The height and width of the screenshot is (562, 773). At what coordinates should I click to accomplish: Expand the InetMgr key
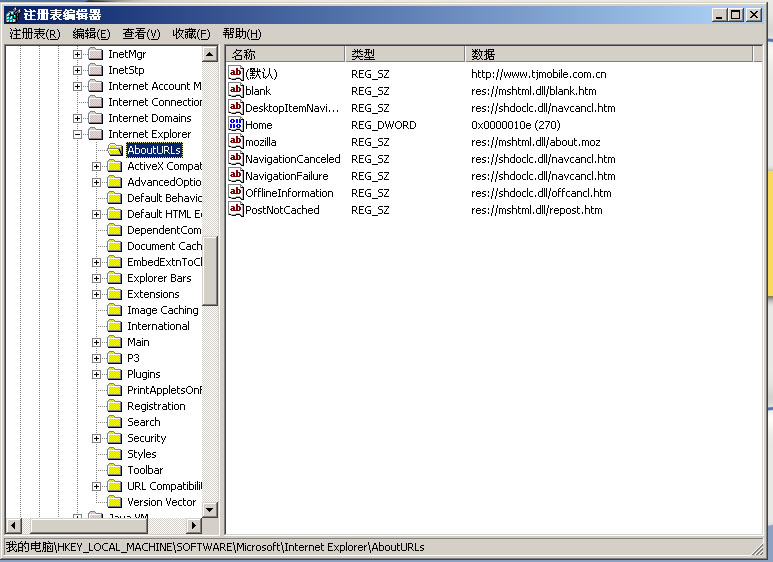coord(77,54)
